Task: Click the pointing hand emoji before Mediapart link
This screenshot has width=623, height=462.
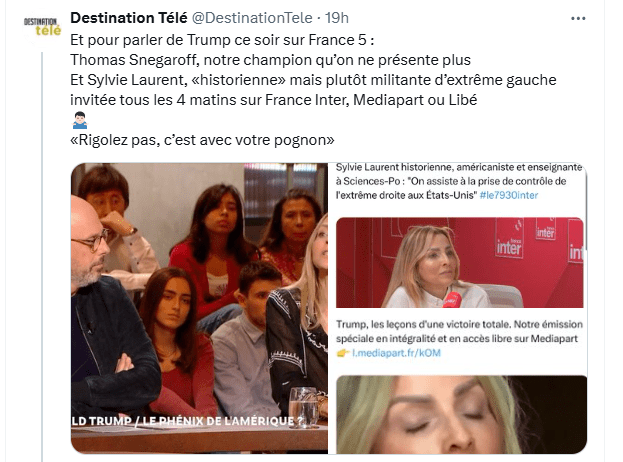Action: pos(343,353)
